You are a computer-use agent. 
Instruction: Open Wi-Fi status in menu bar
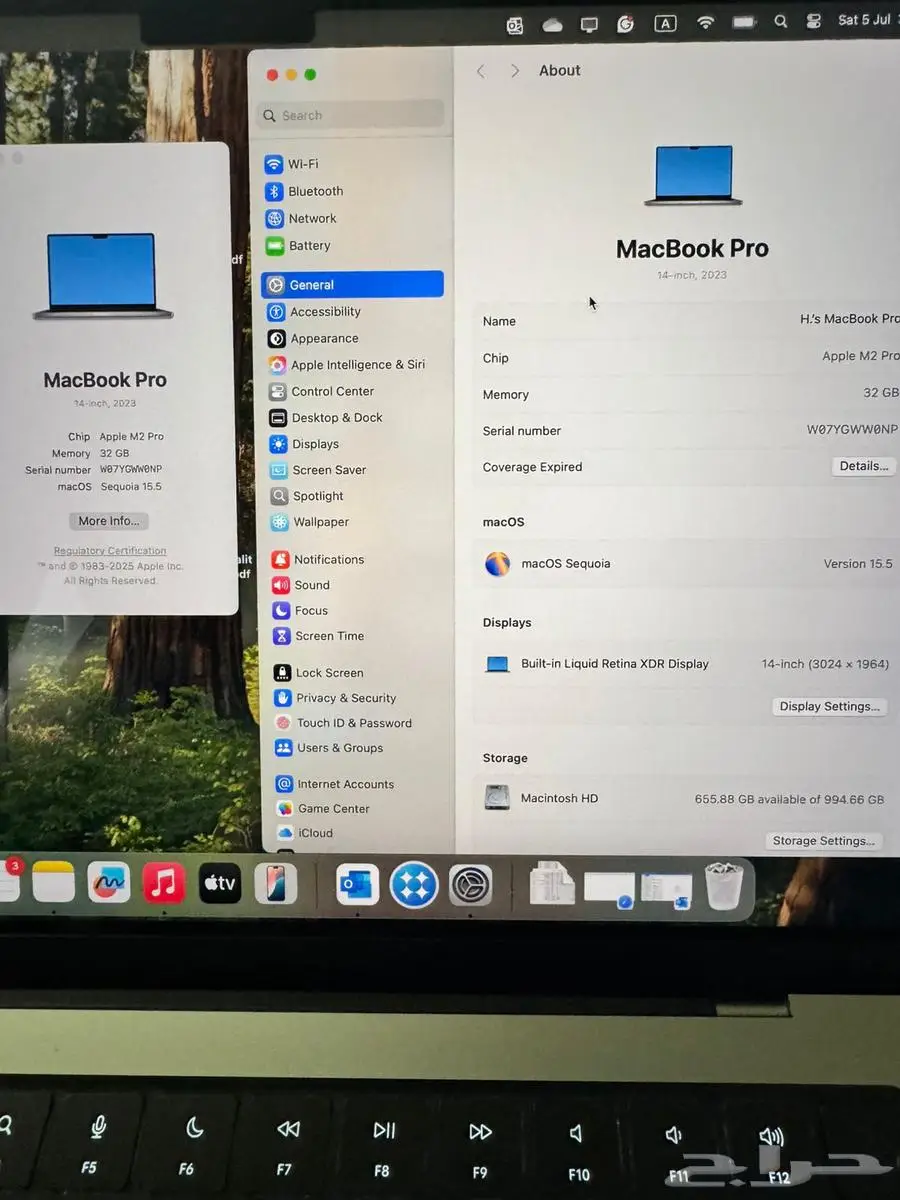coord(706,22)
